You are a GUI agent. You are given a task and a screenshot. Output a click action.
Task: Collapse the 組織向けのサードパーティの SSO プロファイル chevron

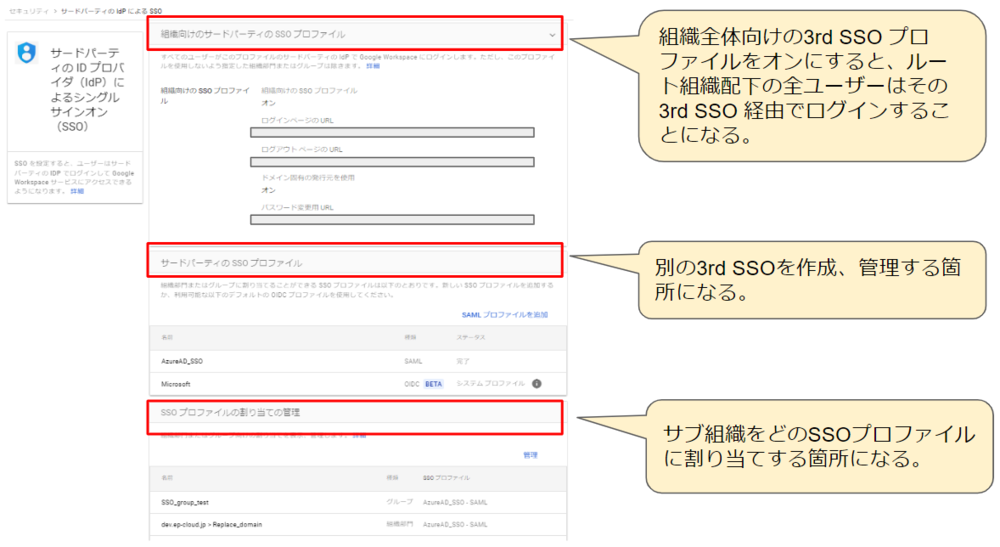(552, 35)
